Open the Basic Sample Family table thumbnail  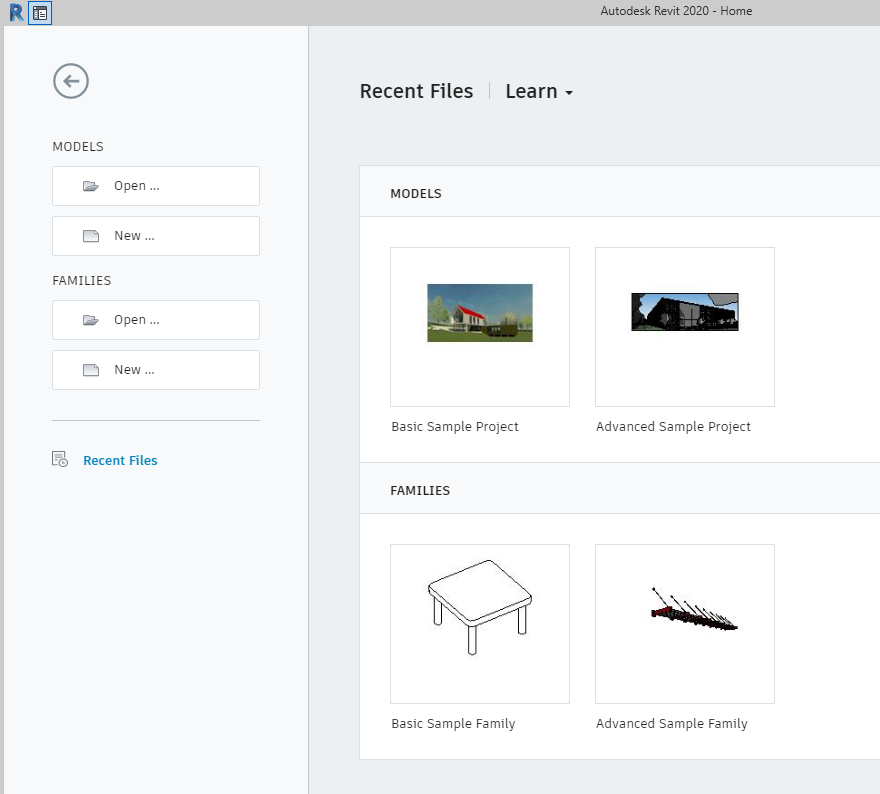point(480,623)
